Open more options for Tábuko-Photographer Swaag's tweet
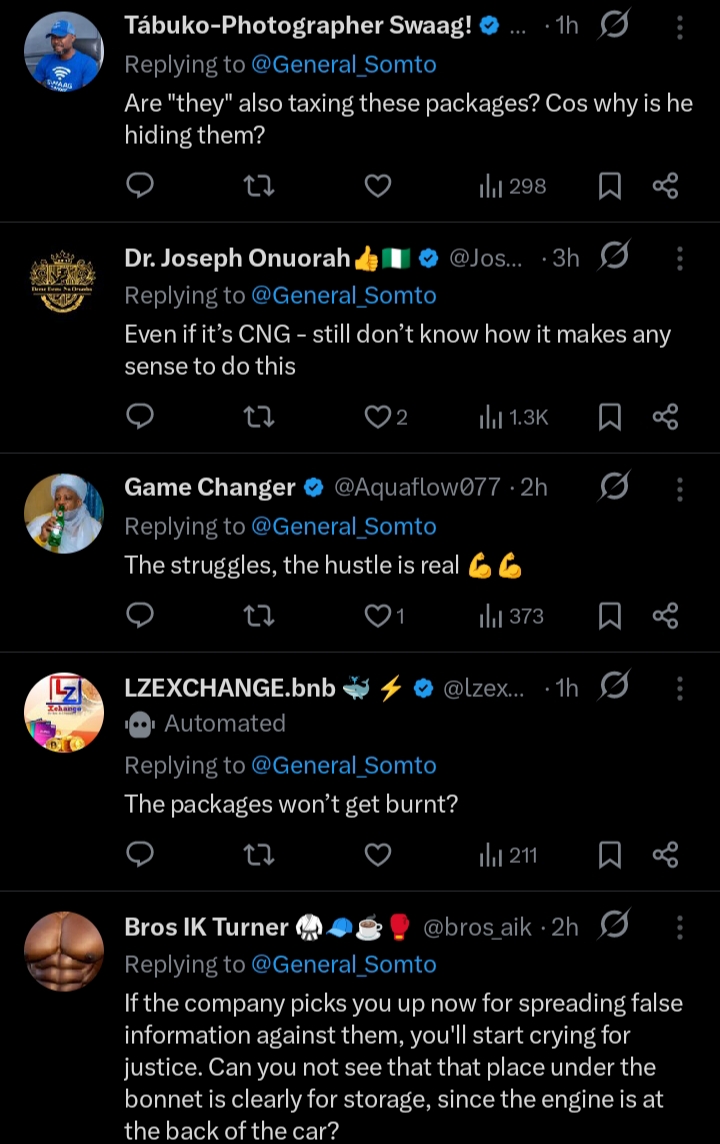The height and width of the screenshot is (1144, 720). (680, 28)
